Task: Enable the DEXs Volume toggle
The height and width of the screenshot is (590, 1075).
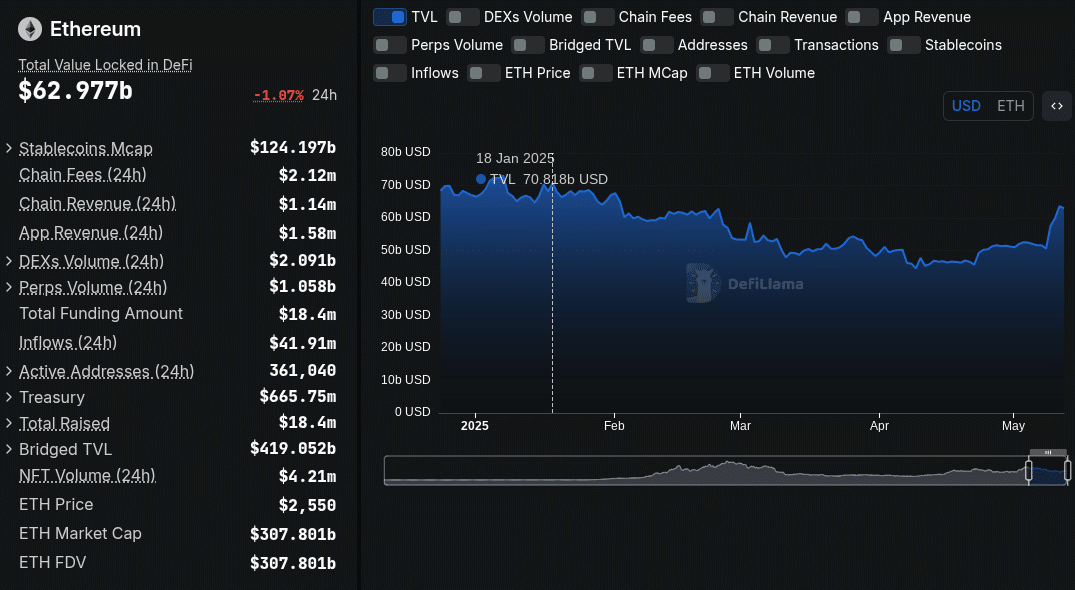Action: (463, 17)
